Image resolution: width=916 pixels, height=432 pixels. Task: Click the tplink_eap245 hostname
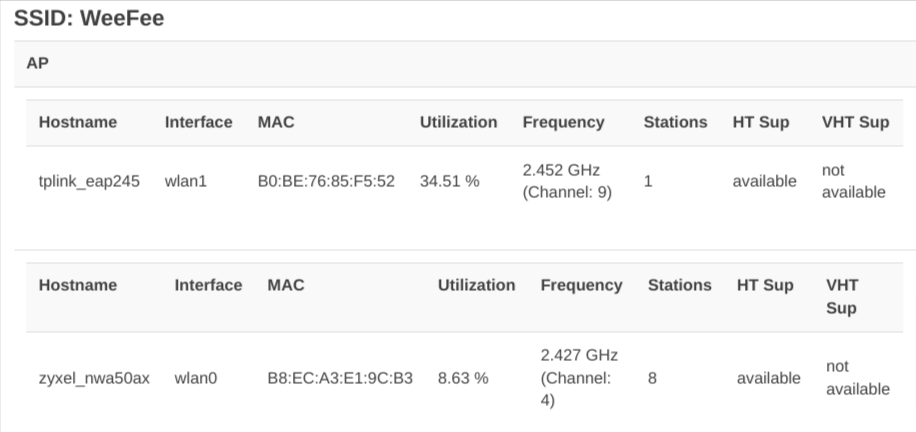click(89, 181)
